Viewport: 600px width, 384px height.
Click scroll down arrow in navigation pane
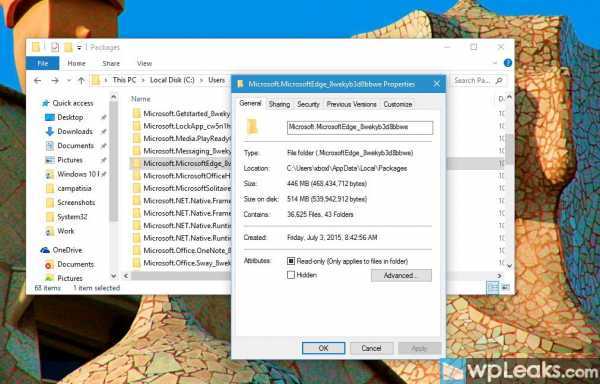point(113,275)
